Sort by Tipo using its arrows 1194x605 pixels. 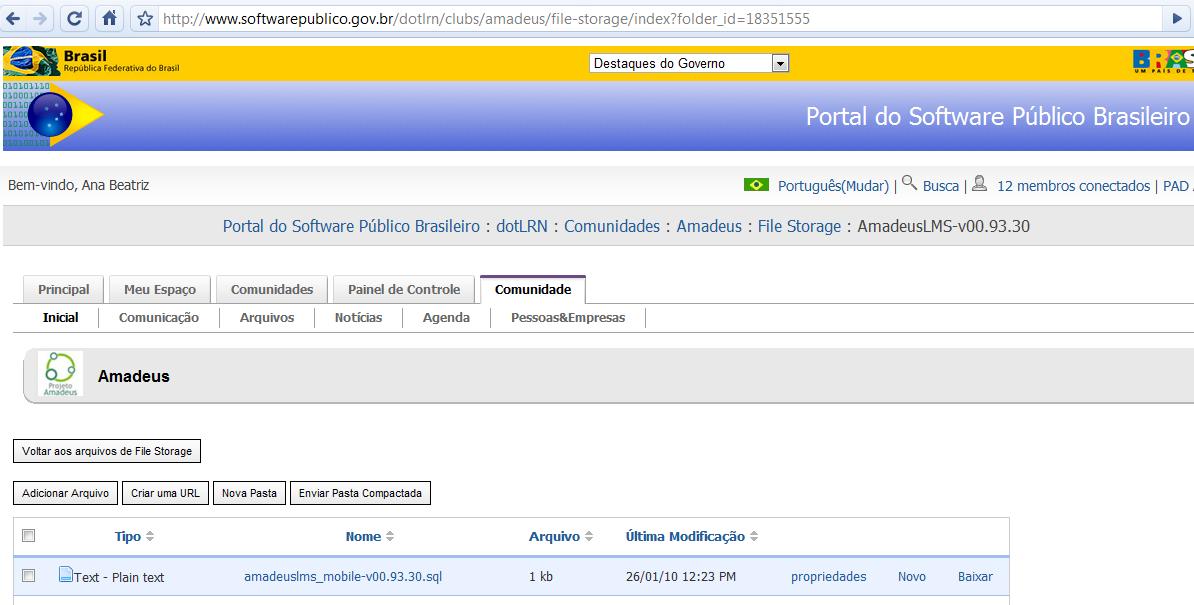[150, 537]
